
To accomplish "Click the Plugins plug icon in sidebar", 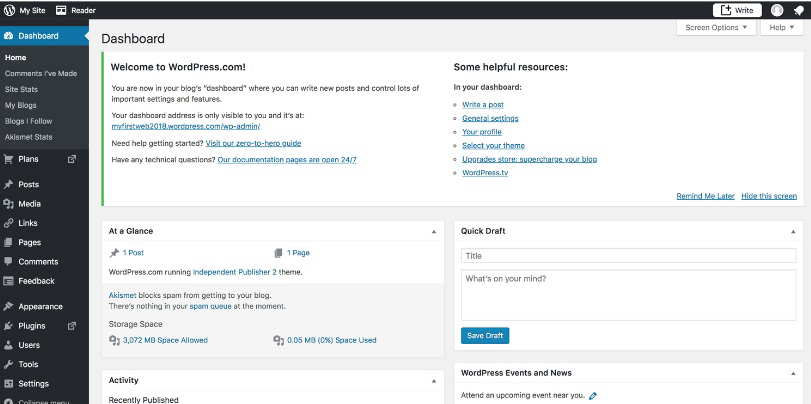I will coord(8,326).
